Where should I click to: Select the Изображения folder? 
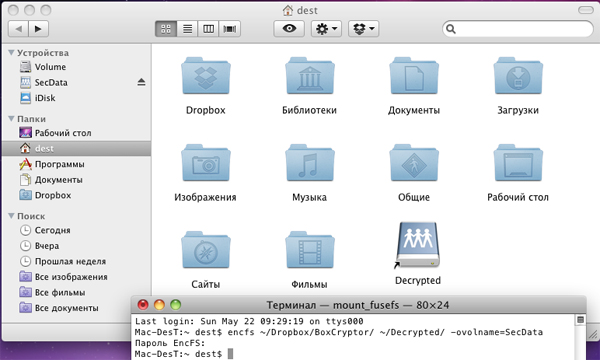206,163
